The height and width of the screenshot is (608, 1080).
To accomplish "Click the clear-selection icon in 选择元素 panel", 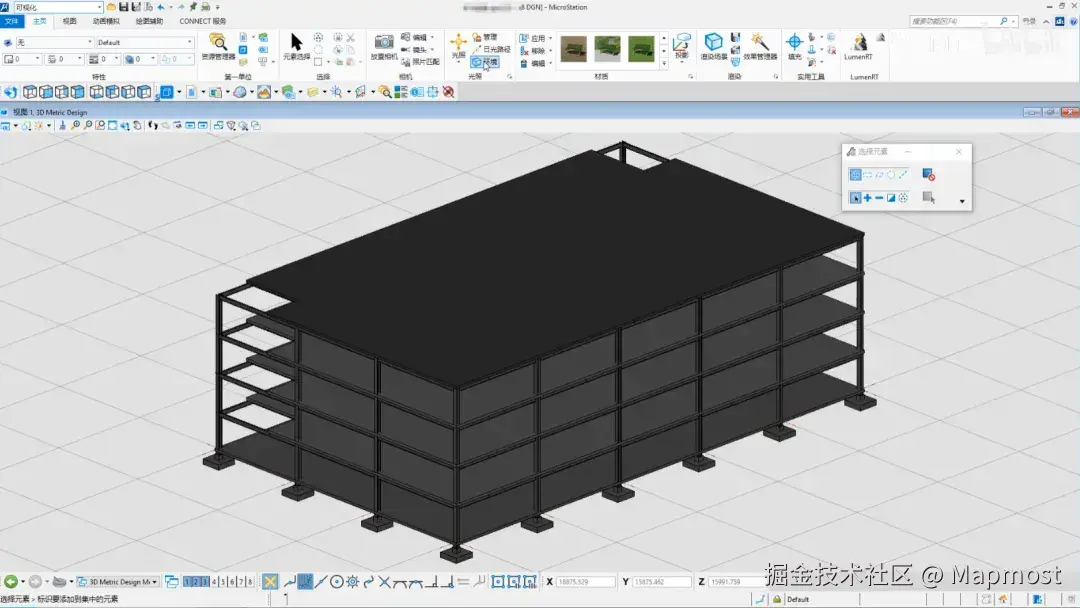I will tap(928, 175).
